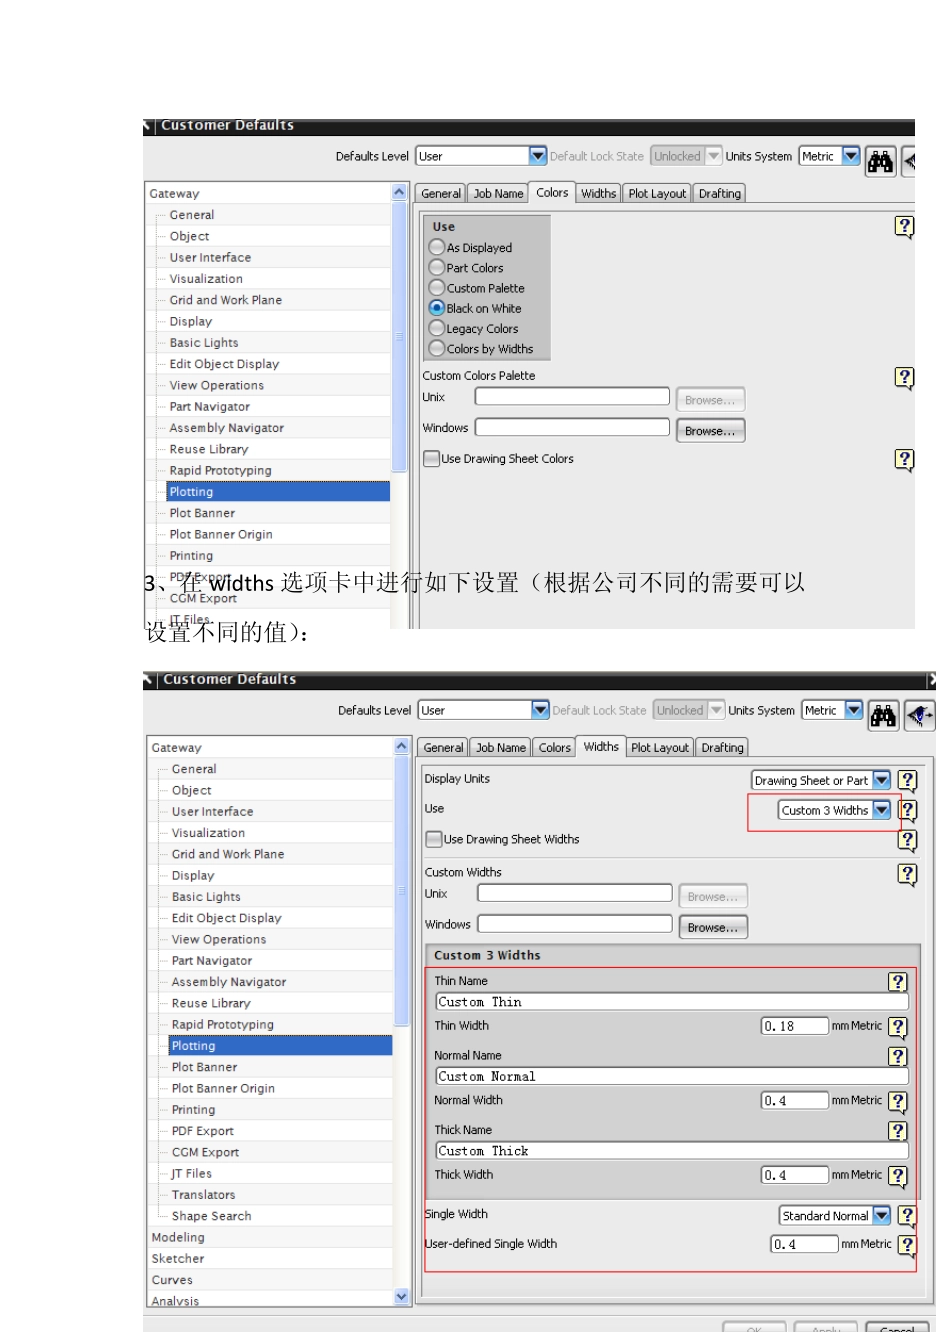Open help for Thick Name
Image resolution: width=950 pixels, height=1344 pixels.
[x=898, y=1131]
